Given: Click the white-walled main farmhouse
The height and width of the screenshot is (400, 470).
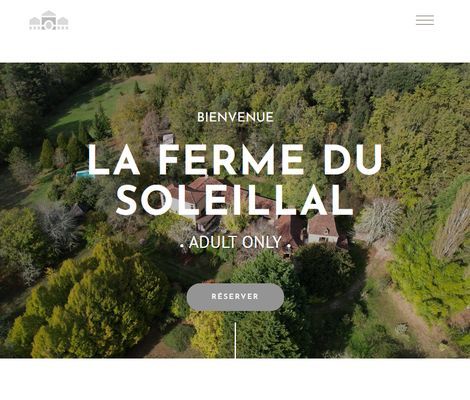Looking at the screenshot, I should click(182, 202).
